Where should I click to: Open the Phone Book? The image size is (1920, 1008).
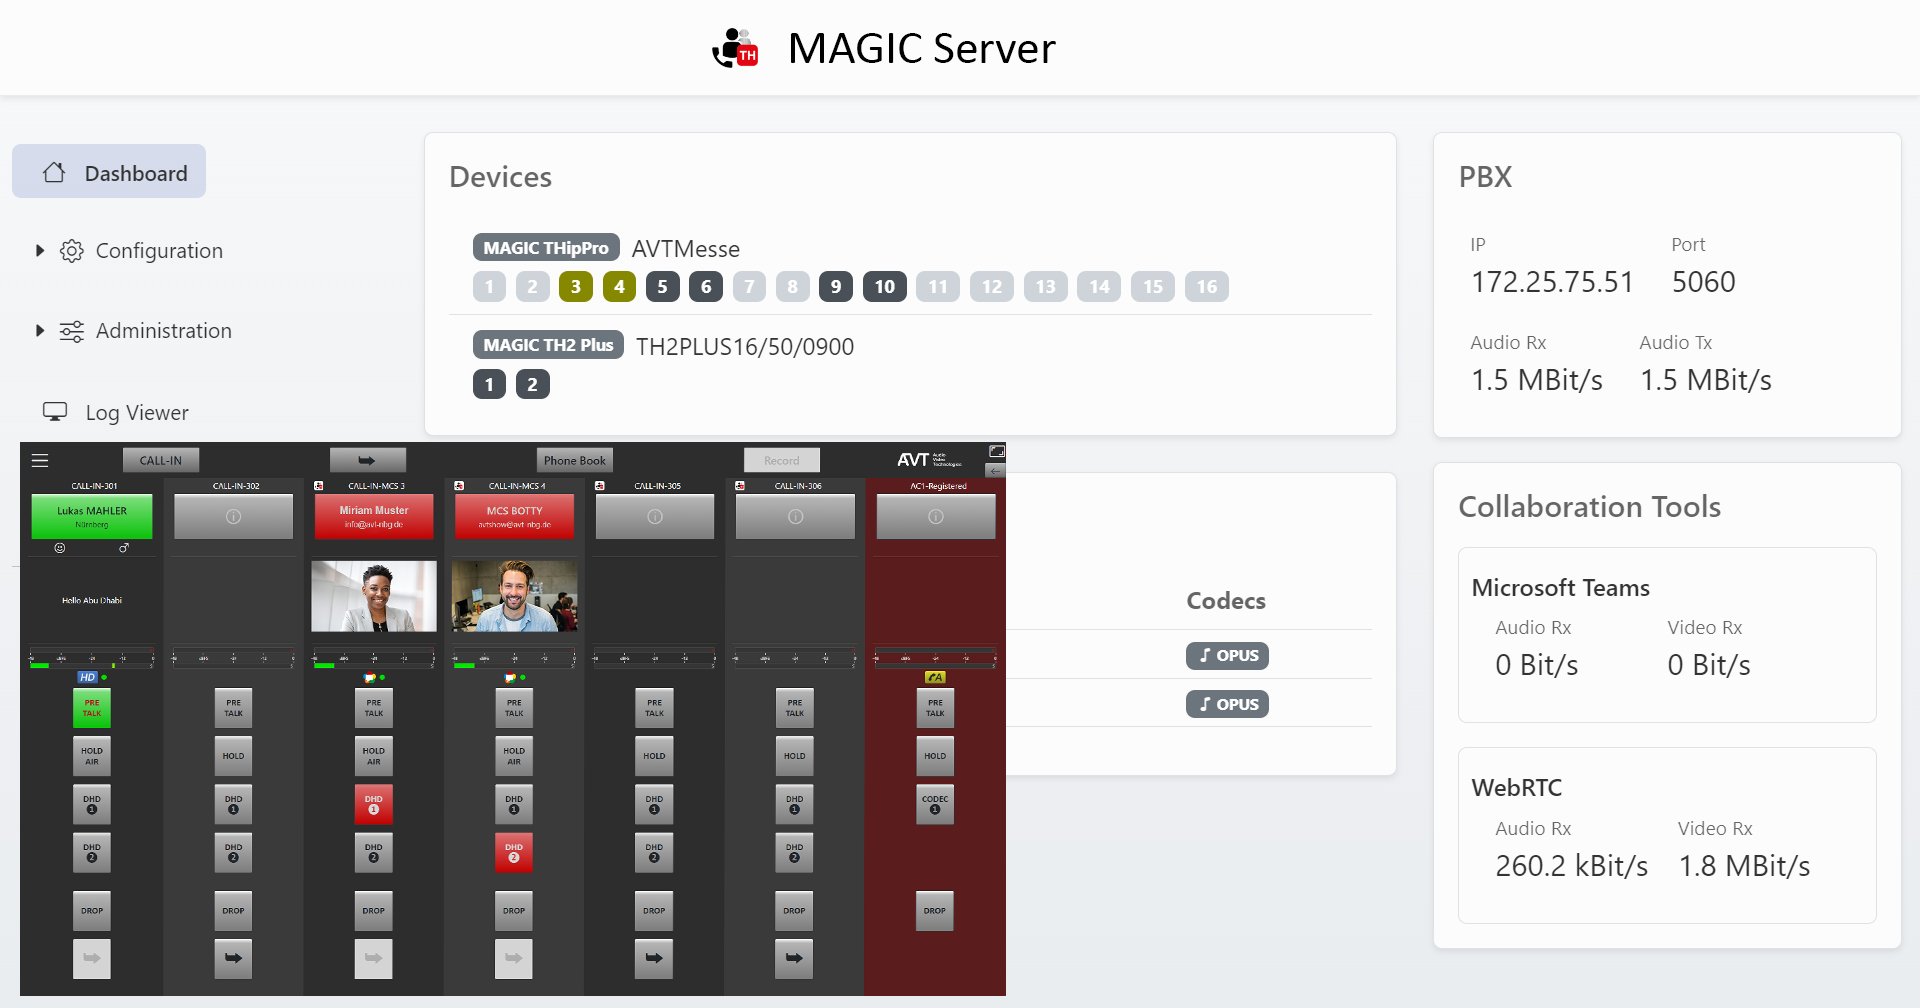[575, 460]
